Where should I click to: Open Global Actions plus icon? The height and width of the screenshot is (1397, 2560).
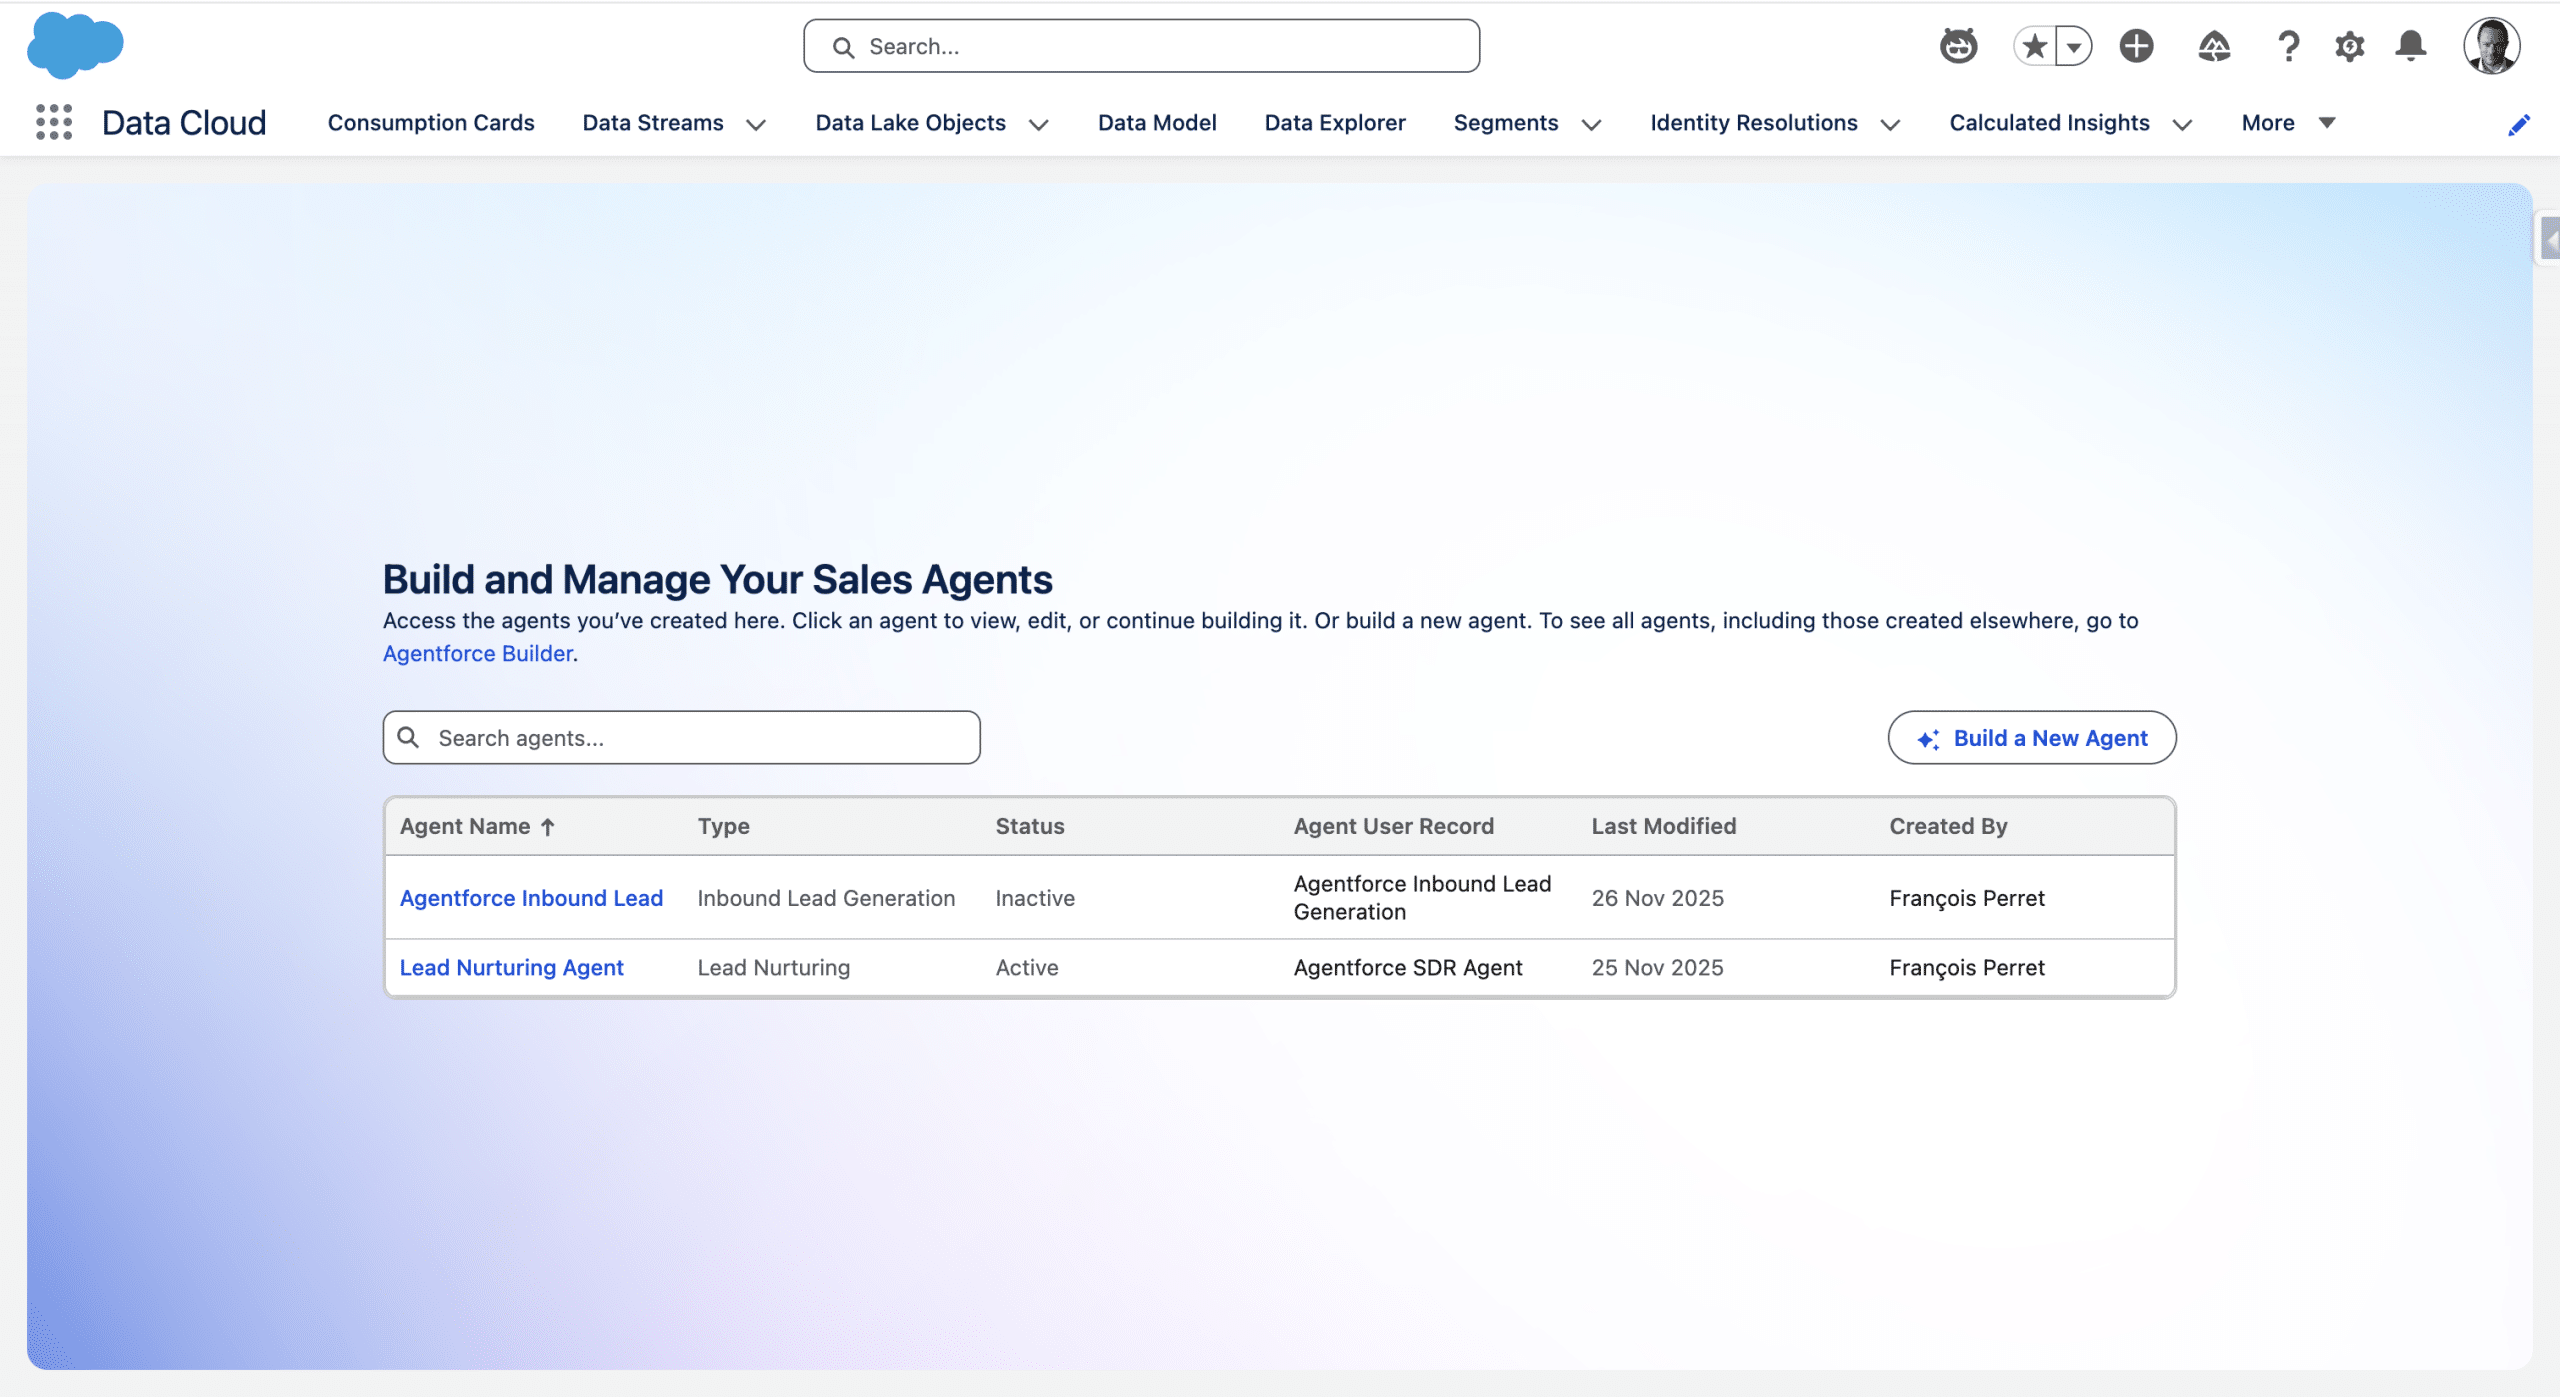coord(2136,46)
